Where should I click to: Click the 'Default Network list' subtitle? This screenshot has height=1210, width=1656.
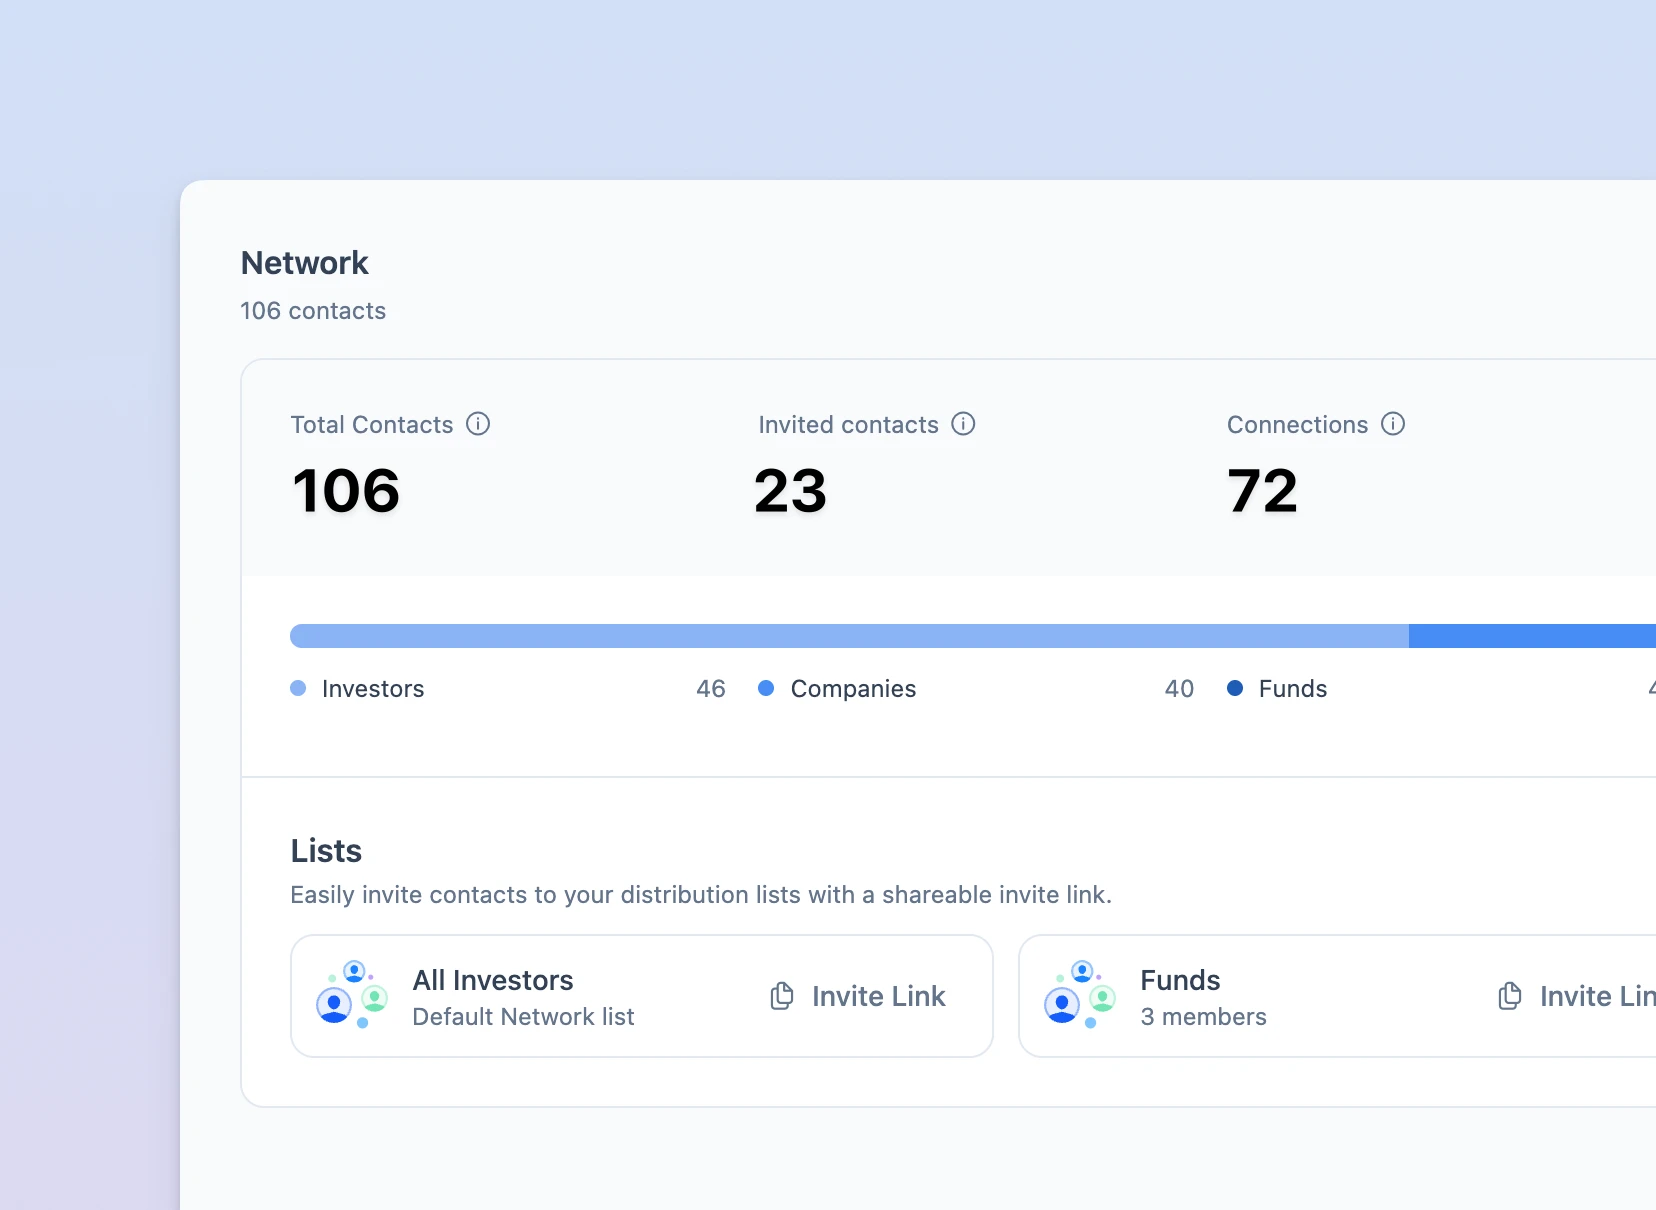pos(523,1017)
